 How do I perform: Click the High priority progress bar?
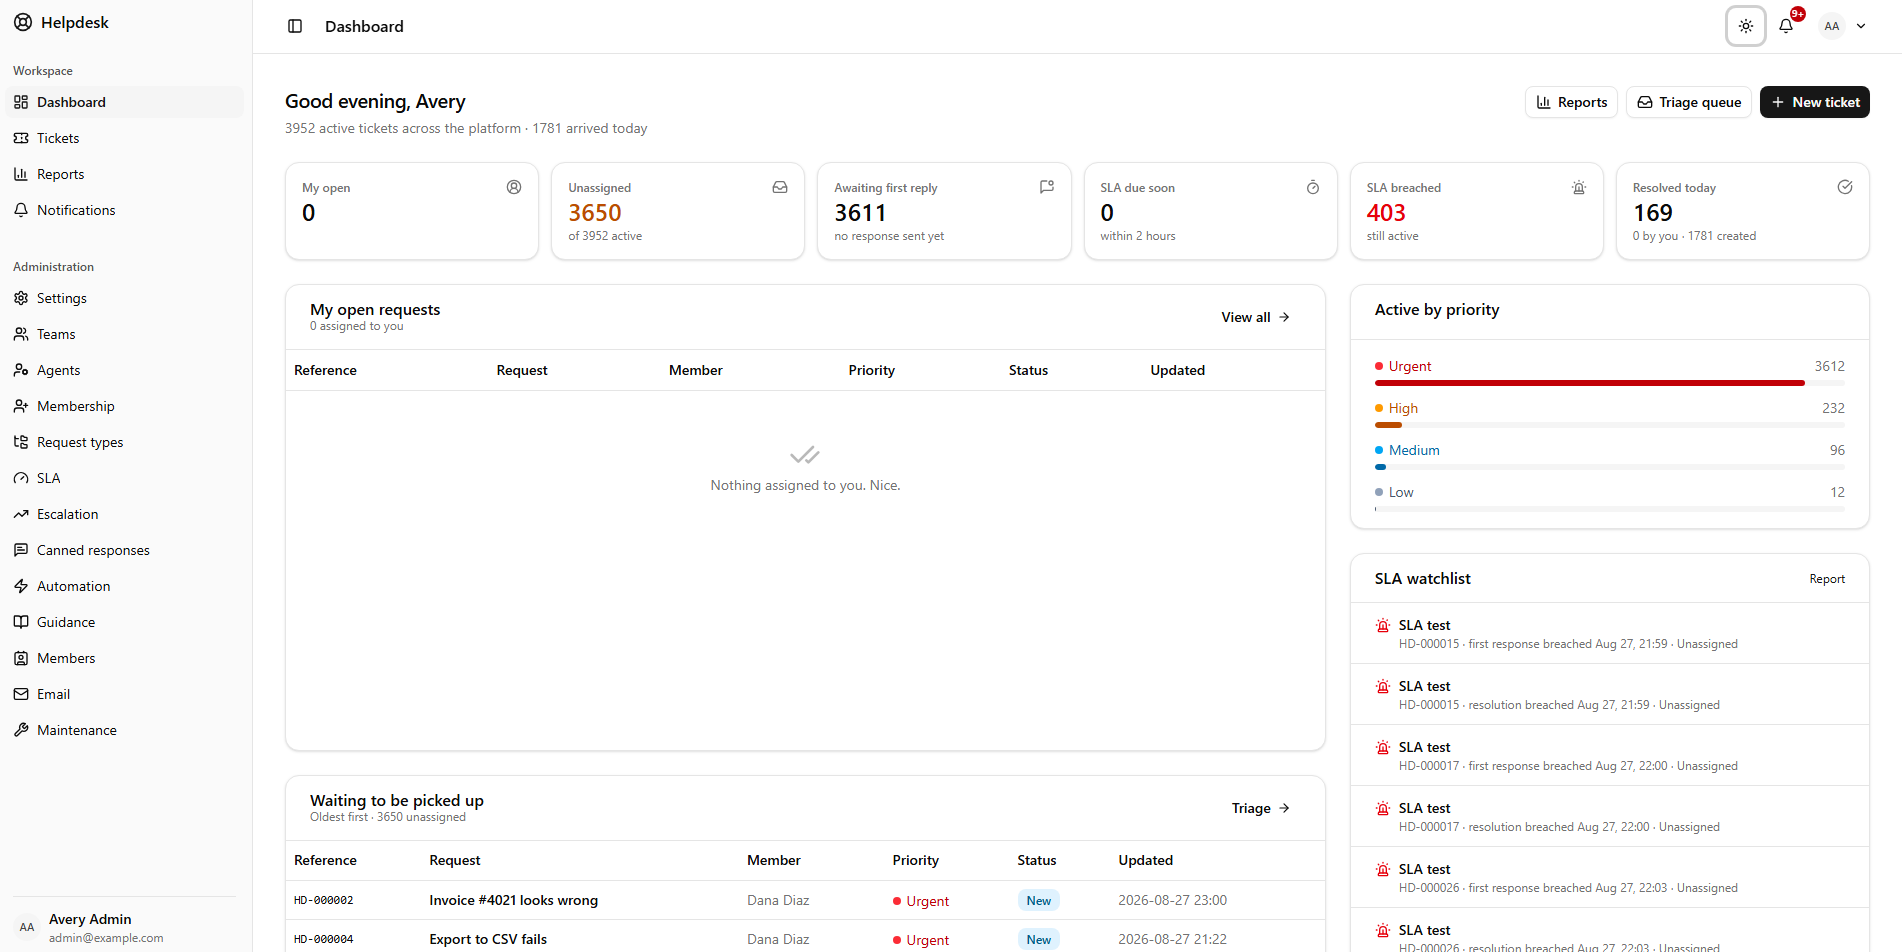[x=1609, y=425]
